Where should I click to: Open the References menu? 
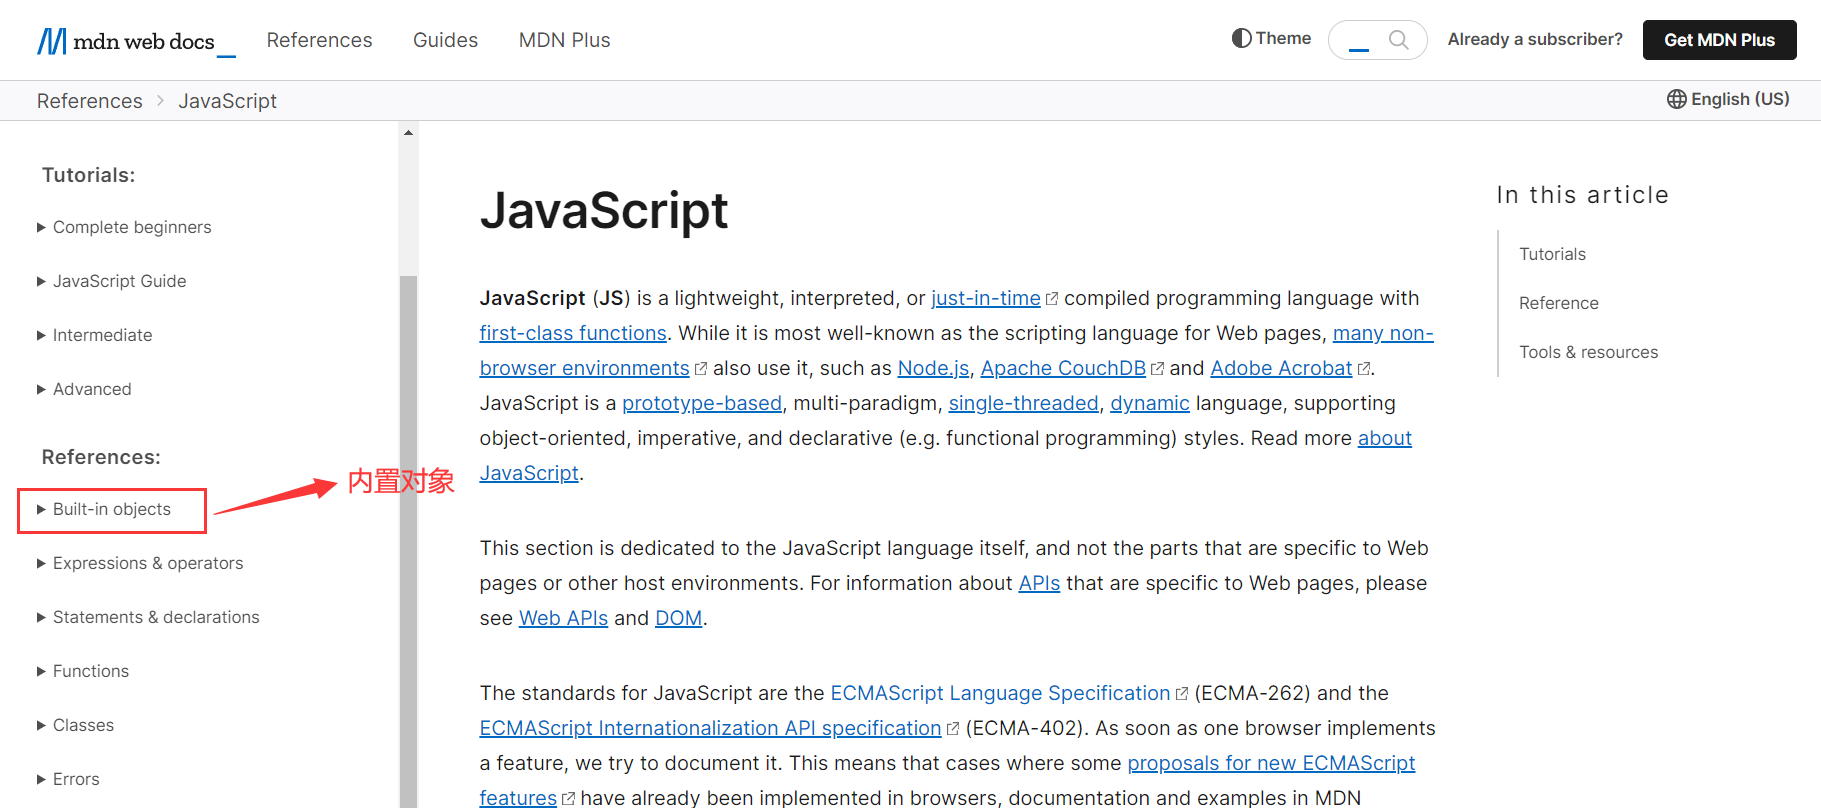[319, 40]
